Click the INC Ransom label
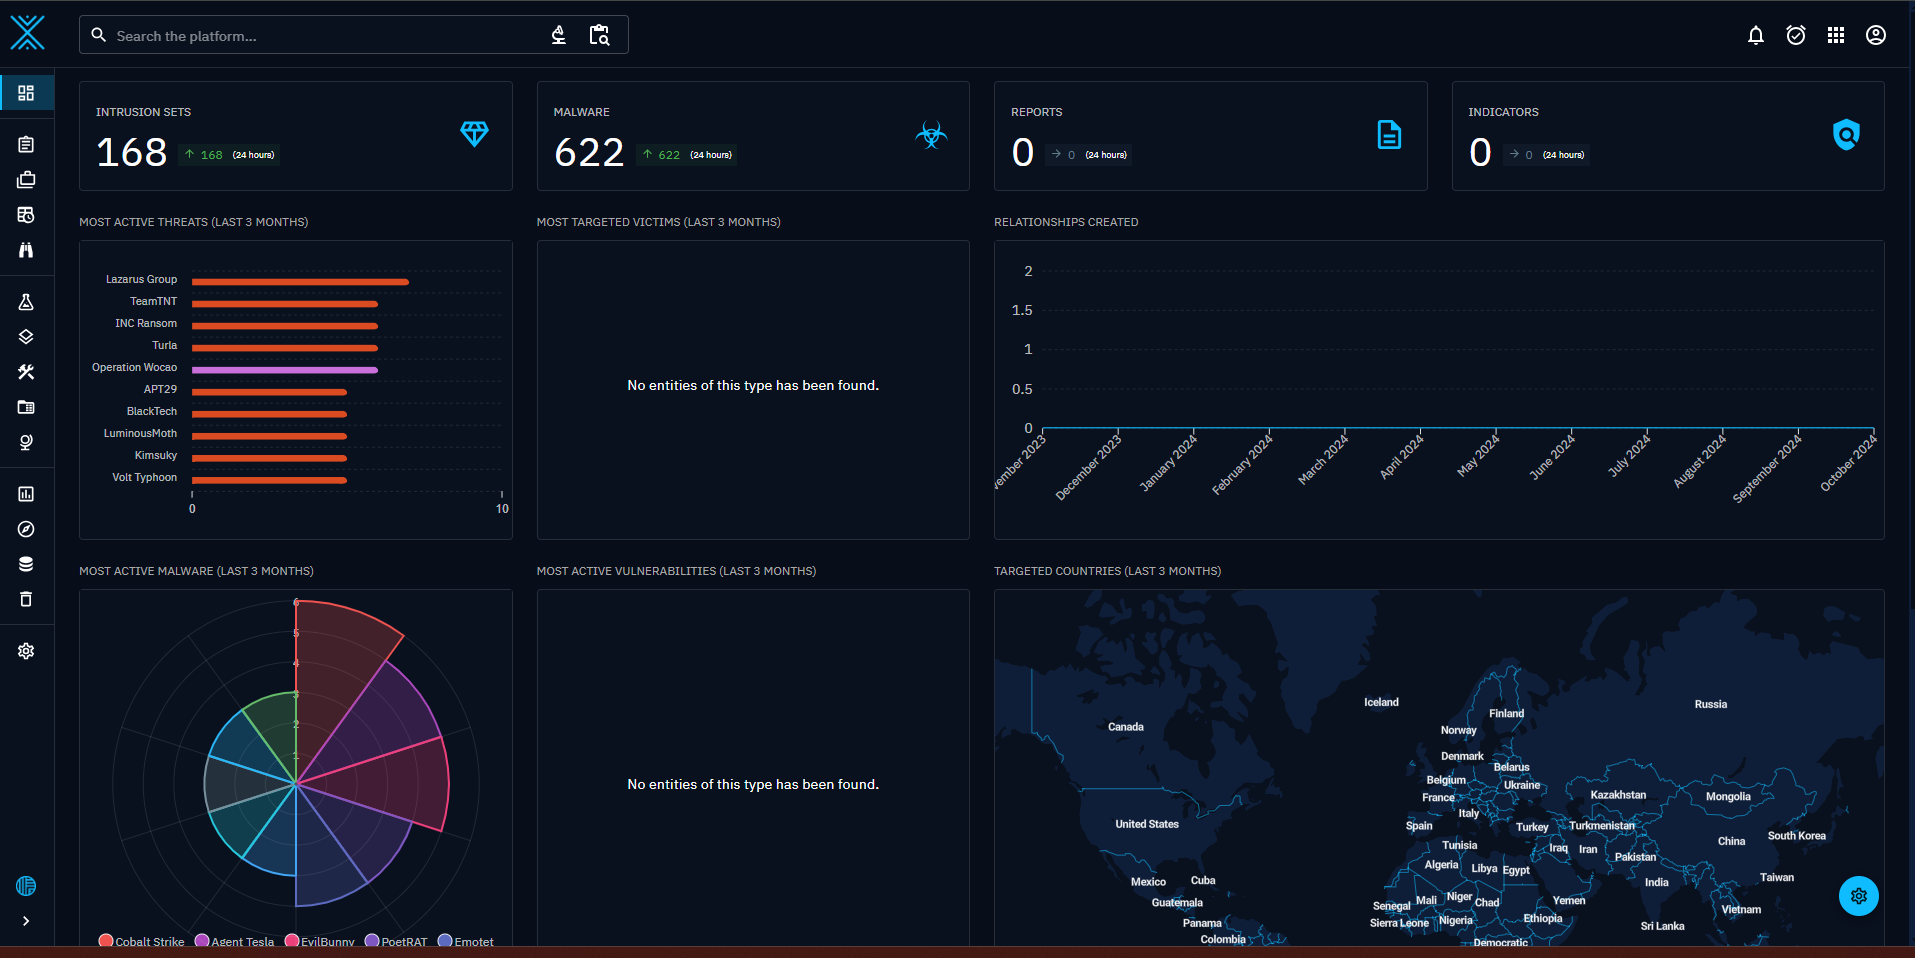The height and width of the screenshot is (958, 1915). coord(146,323)
